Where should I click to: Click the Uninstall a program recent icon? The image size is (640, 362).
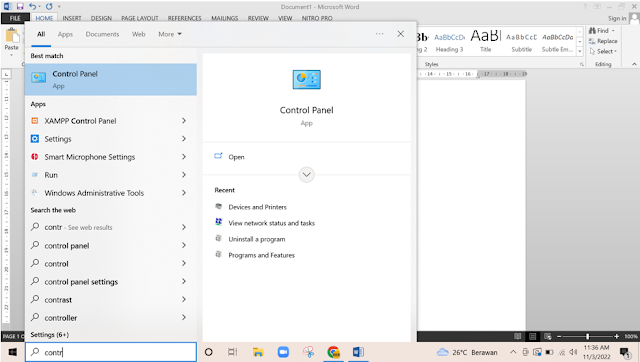(x=219, y=239)
